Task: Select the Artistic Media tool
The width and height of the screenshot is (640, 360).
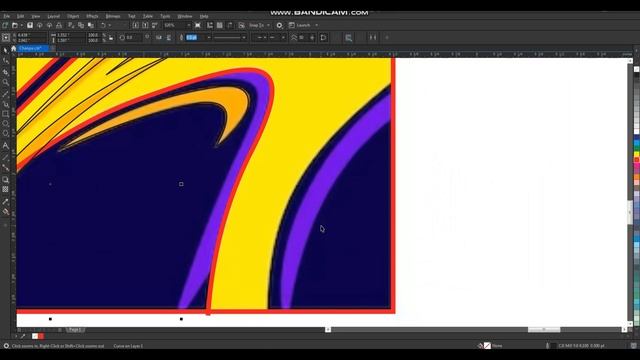Action: pos(5,104)
